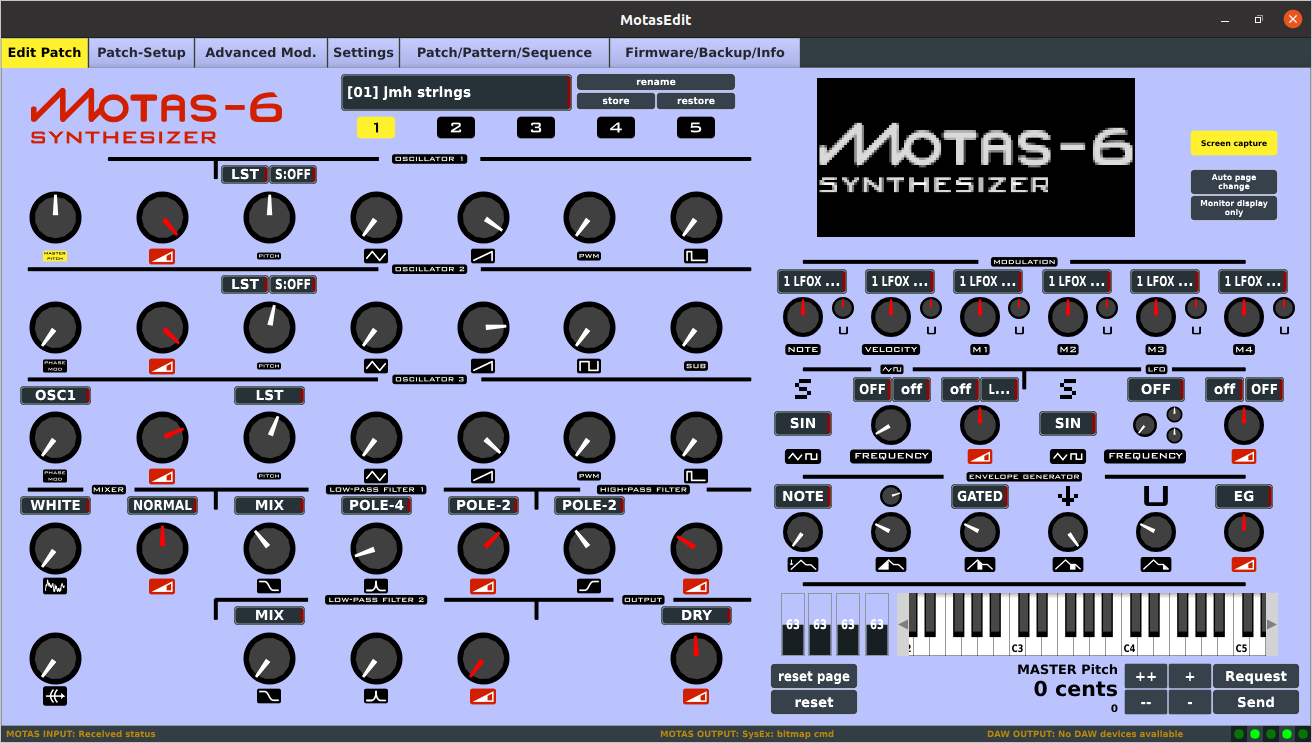
Task: Click the VELOCITY modulation knob
Action: (891, 316)
